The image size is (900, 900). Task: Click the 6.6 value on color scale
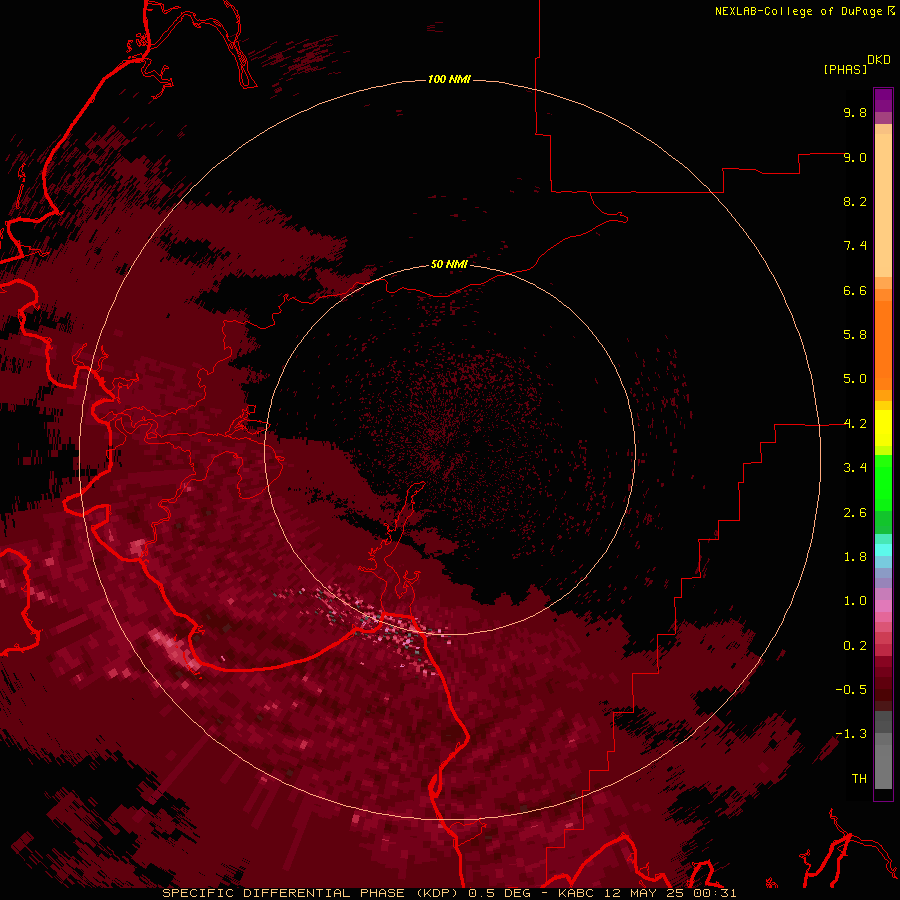(855, 290)
